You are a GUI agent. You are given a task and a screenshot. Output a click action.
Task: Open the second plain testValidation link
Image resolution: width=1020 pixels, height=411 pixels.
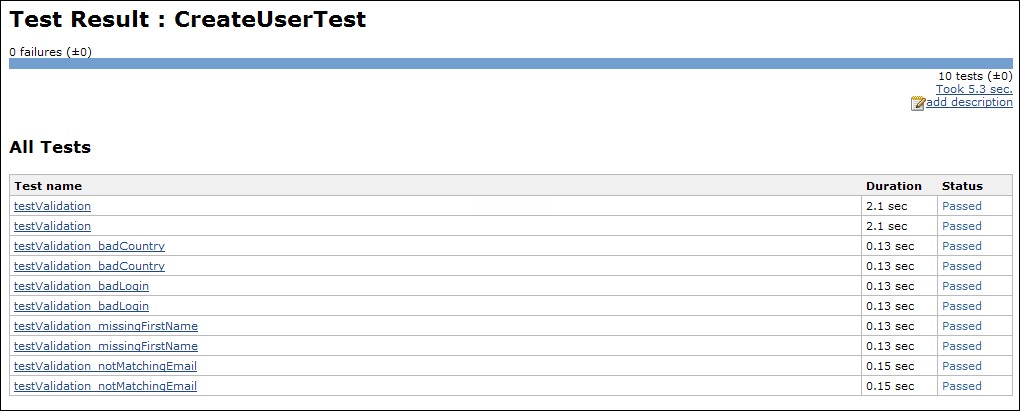(x=52, y=226)
